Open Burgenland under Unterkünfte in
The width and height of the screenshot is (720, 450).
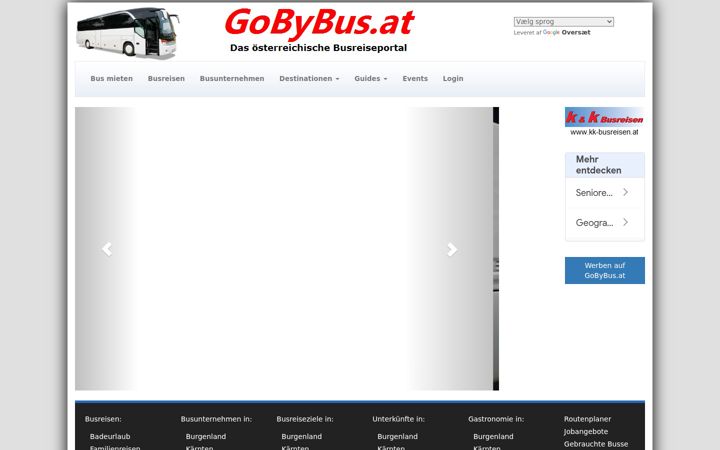398,436
